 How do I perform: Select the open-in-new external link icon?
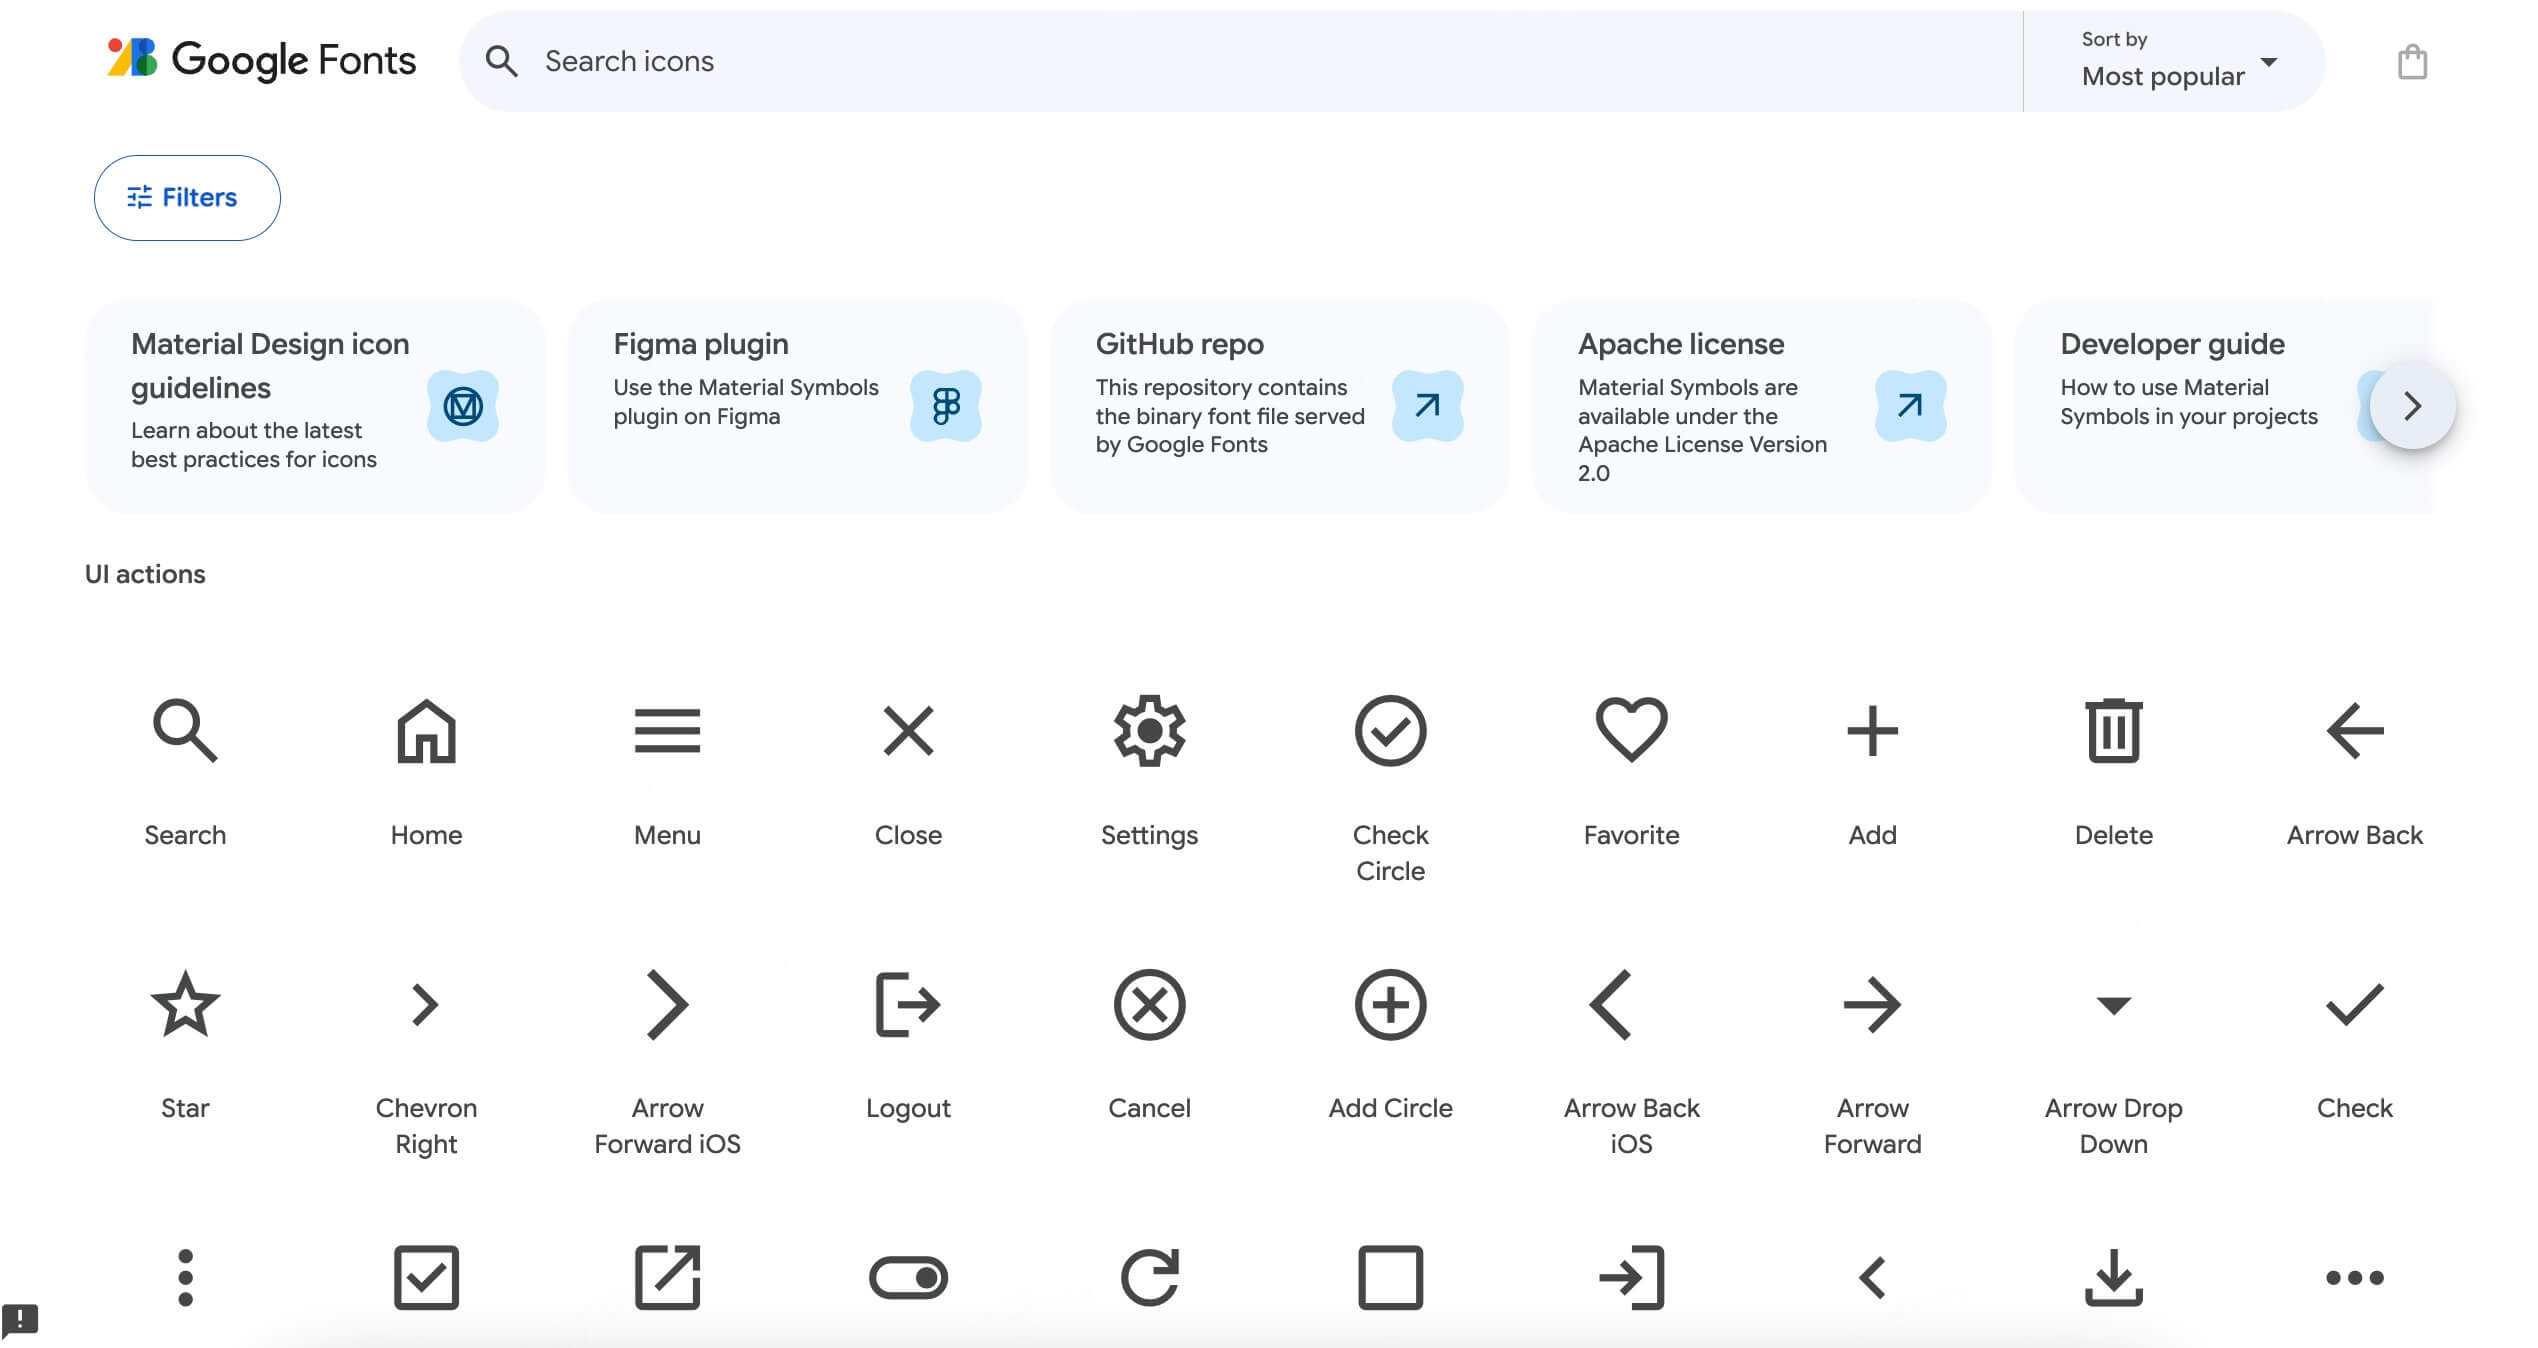click(667, 1277)
